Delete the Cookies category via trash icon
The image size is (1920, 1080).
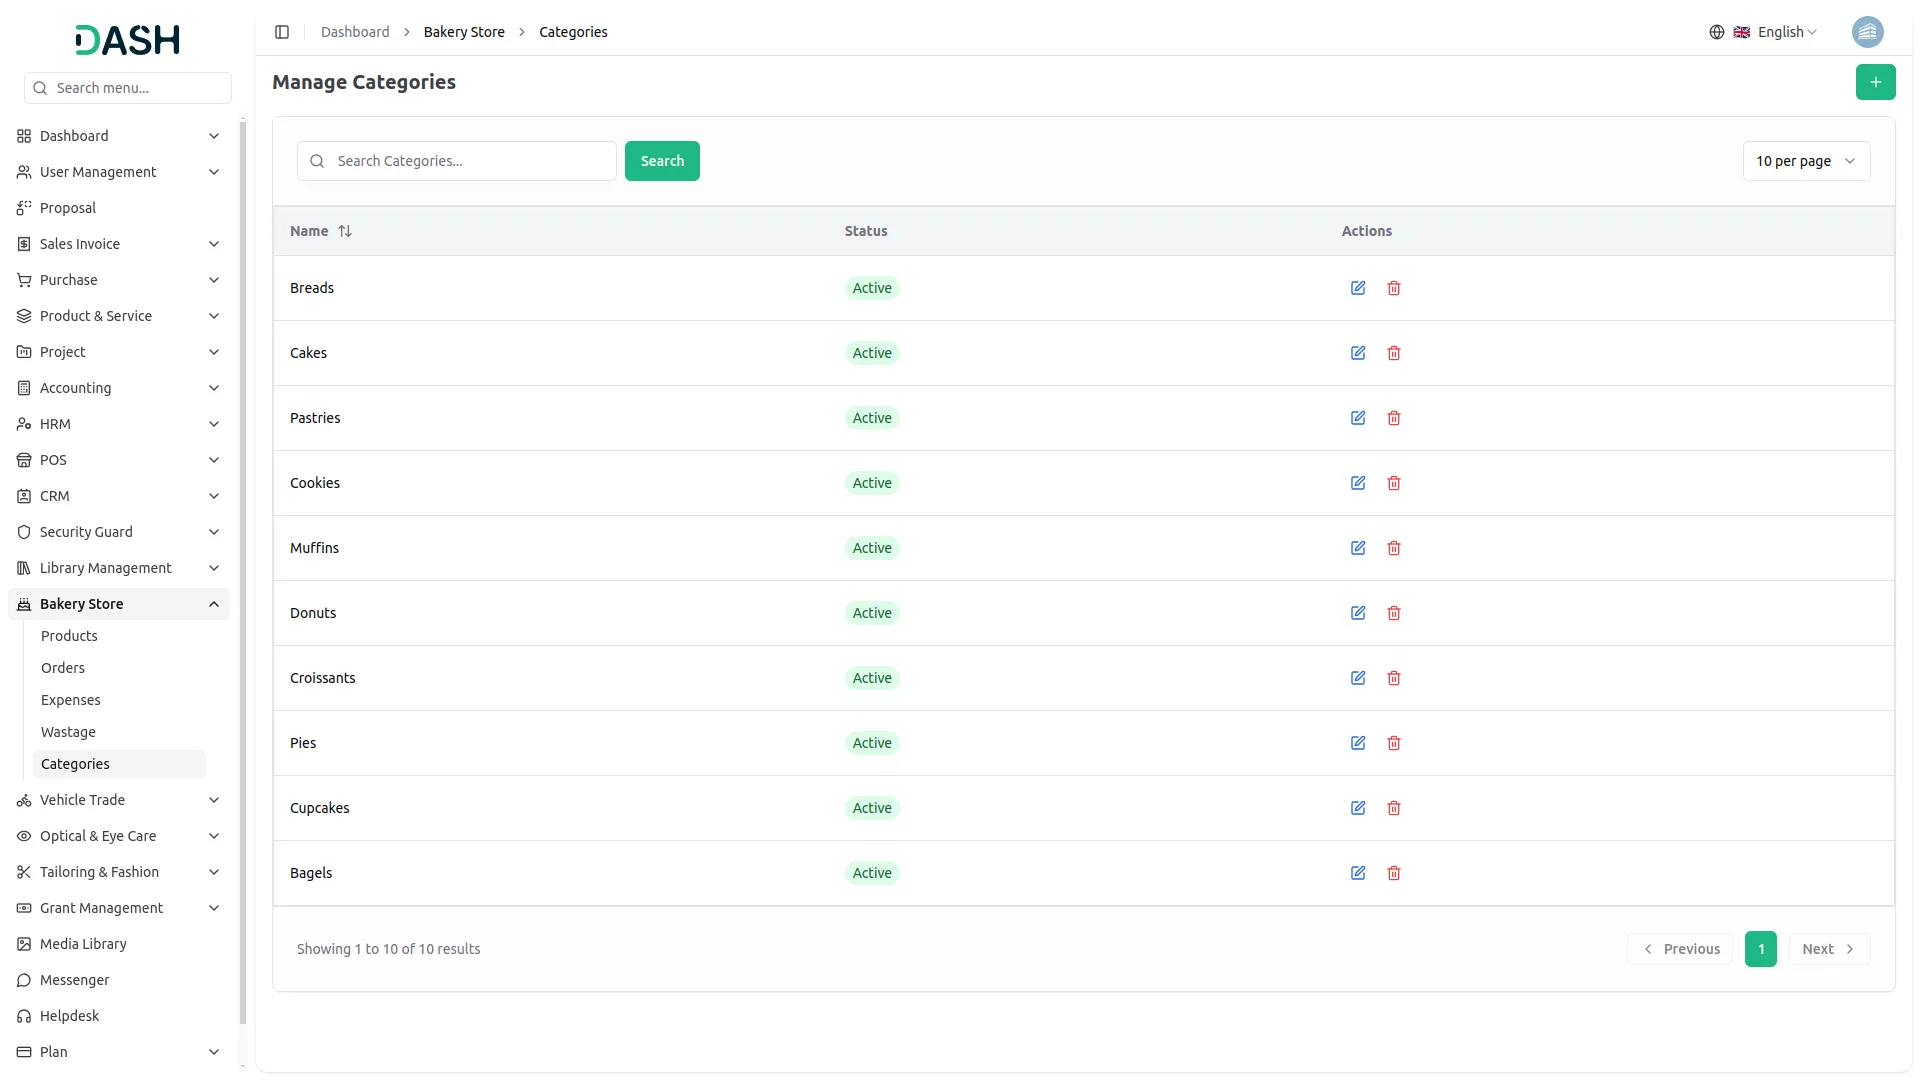[x=1394, y=483]
